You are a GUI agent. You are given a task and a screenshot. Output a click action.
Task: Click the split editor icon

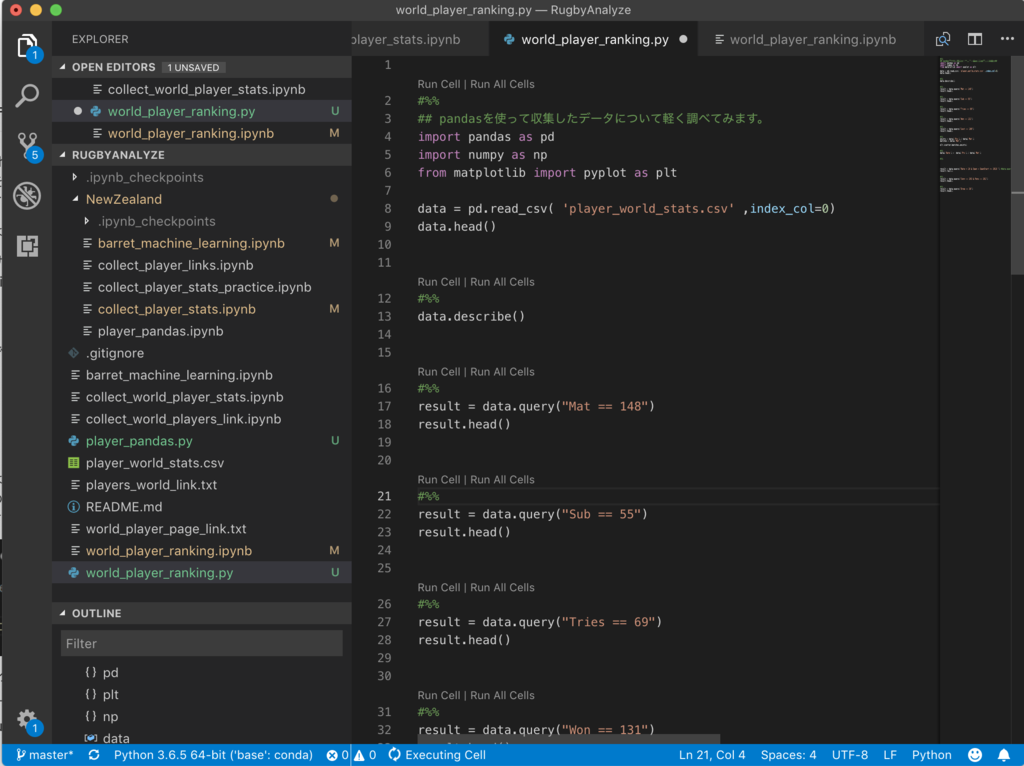pos(975,40)
